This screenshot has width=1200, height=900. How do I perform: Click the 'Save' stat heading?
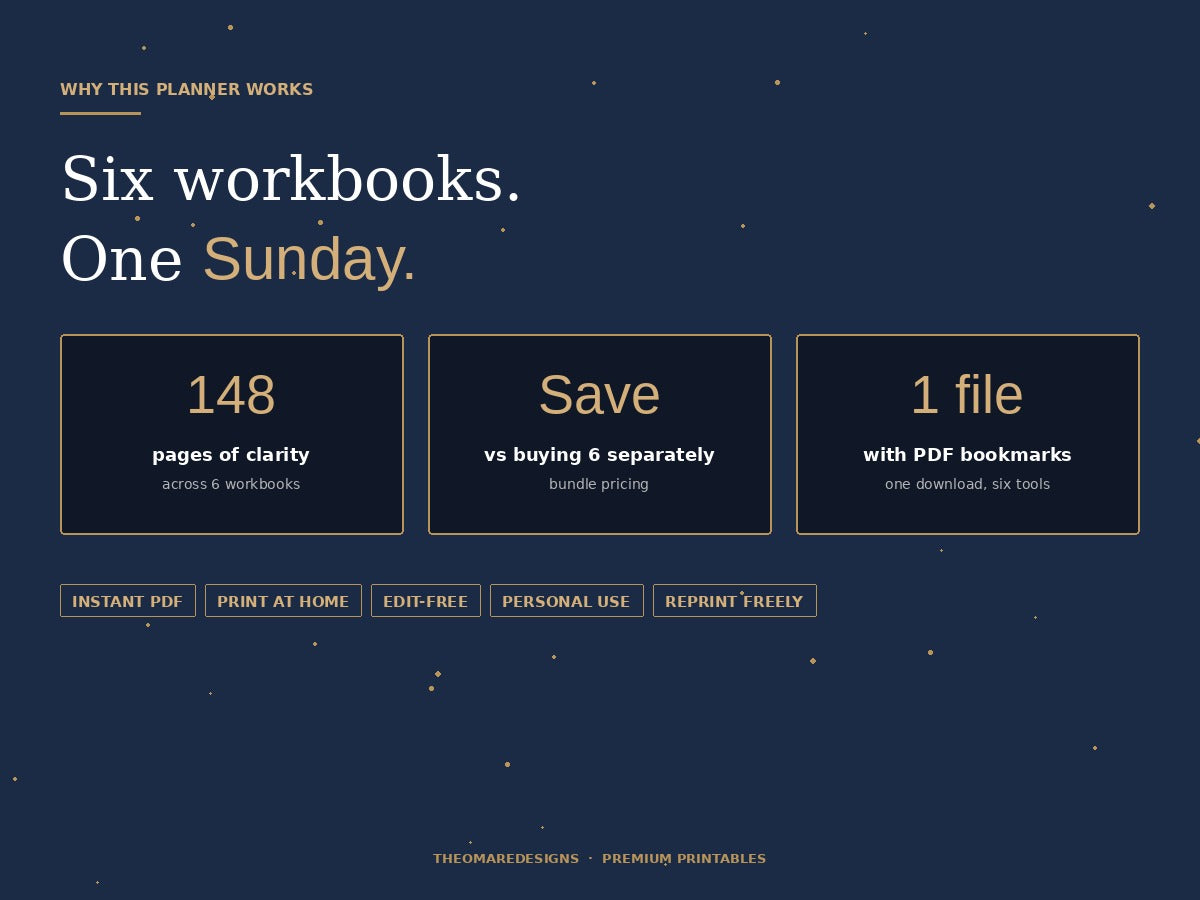(x=599, y=395)
